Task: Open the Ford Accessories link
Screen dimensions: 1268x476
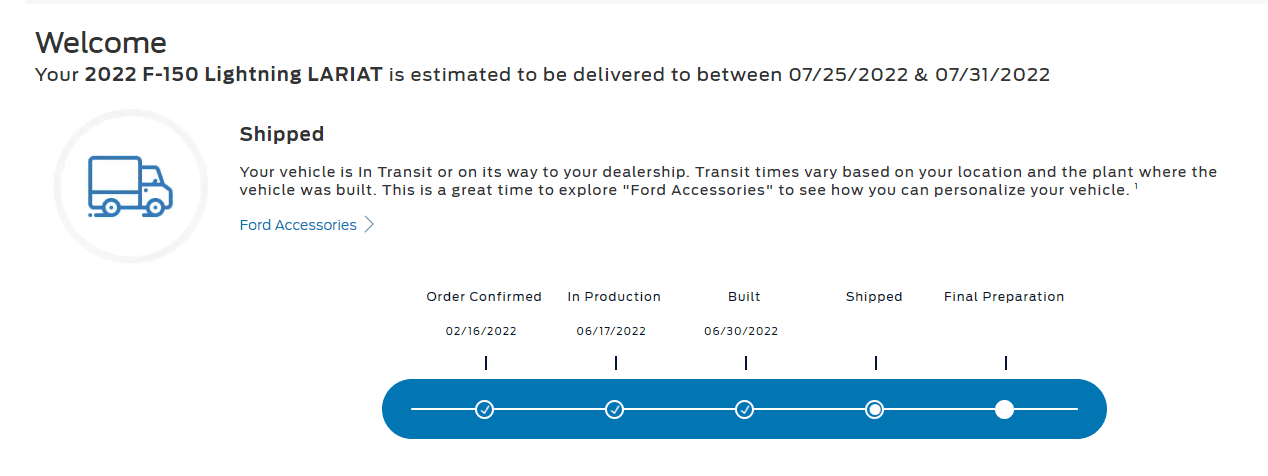Action: tap(298, 225)
